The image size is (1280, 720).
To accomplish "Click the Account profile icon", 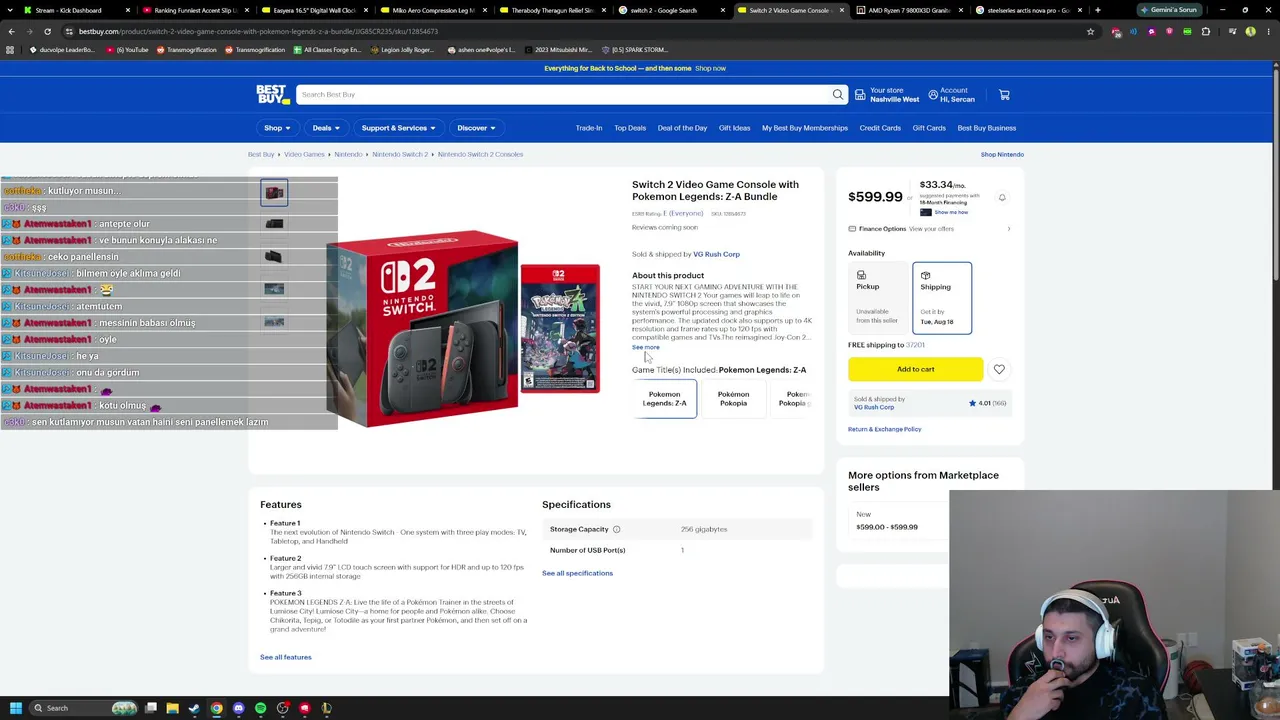I will [x=933, y=95].
